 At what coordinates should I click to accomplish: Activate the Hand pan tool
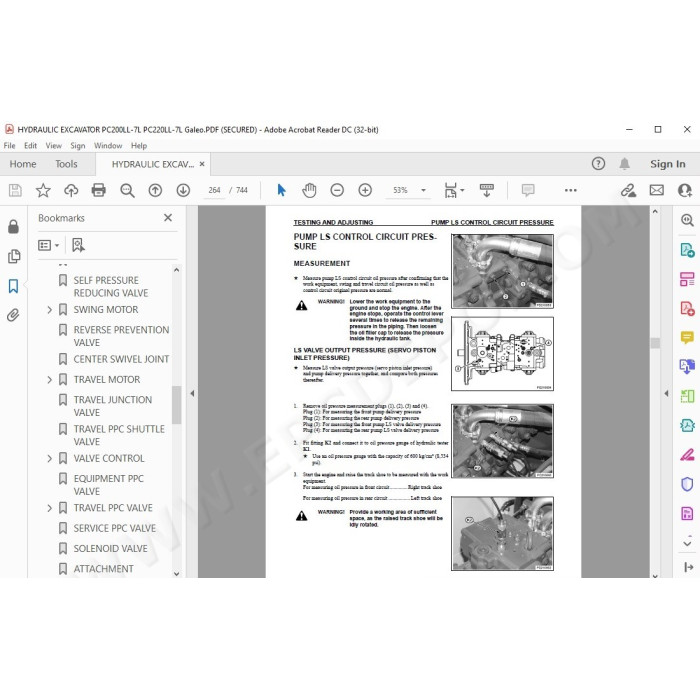tap(309, 191)
